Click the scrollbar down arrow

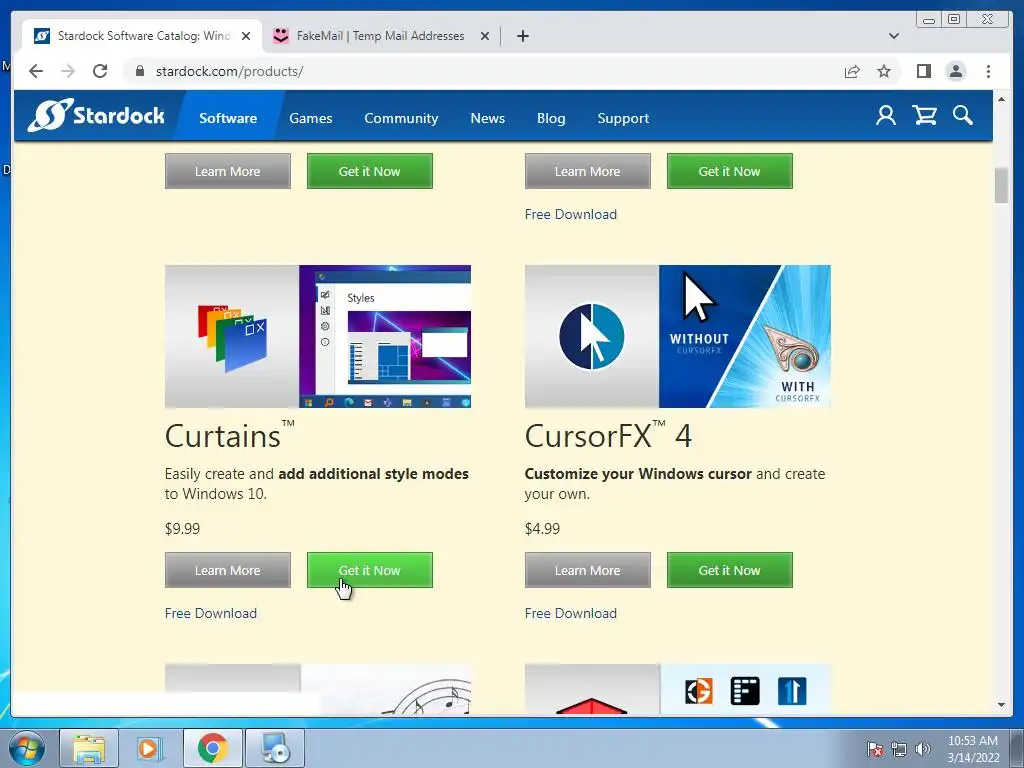coord(1001,705)
